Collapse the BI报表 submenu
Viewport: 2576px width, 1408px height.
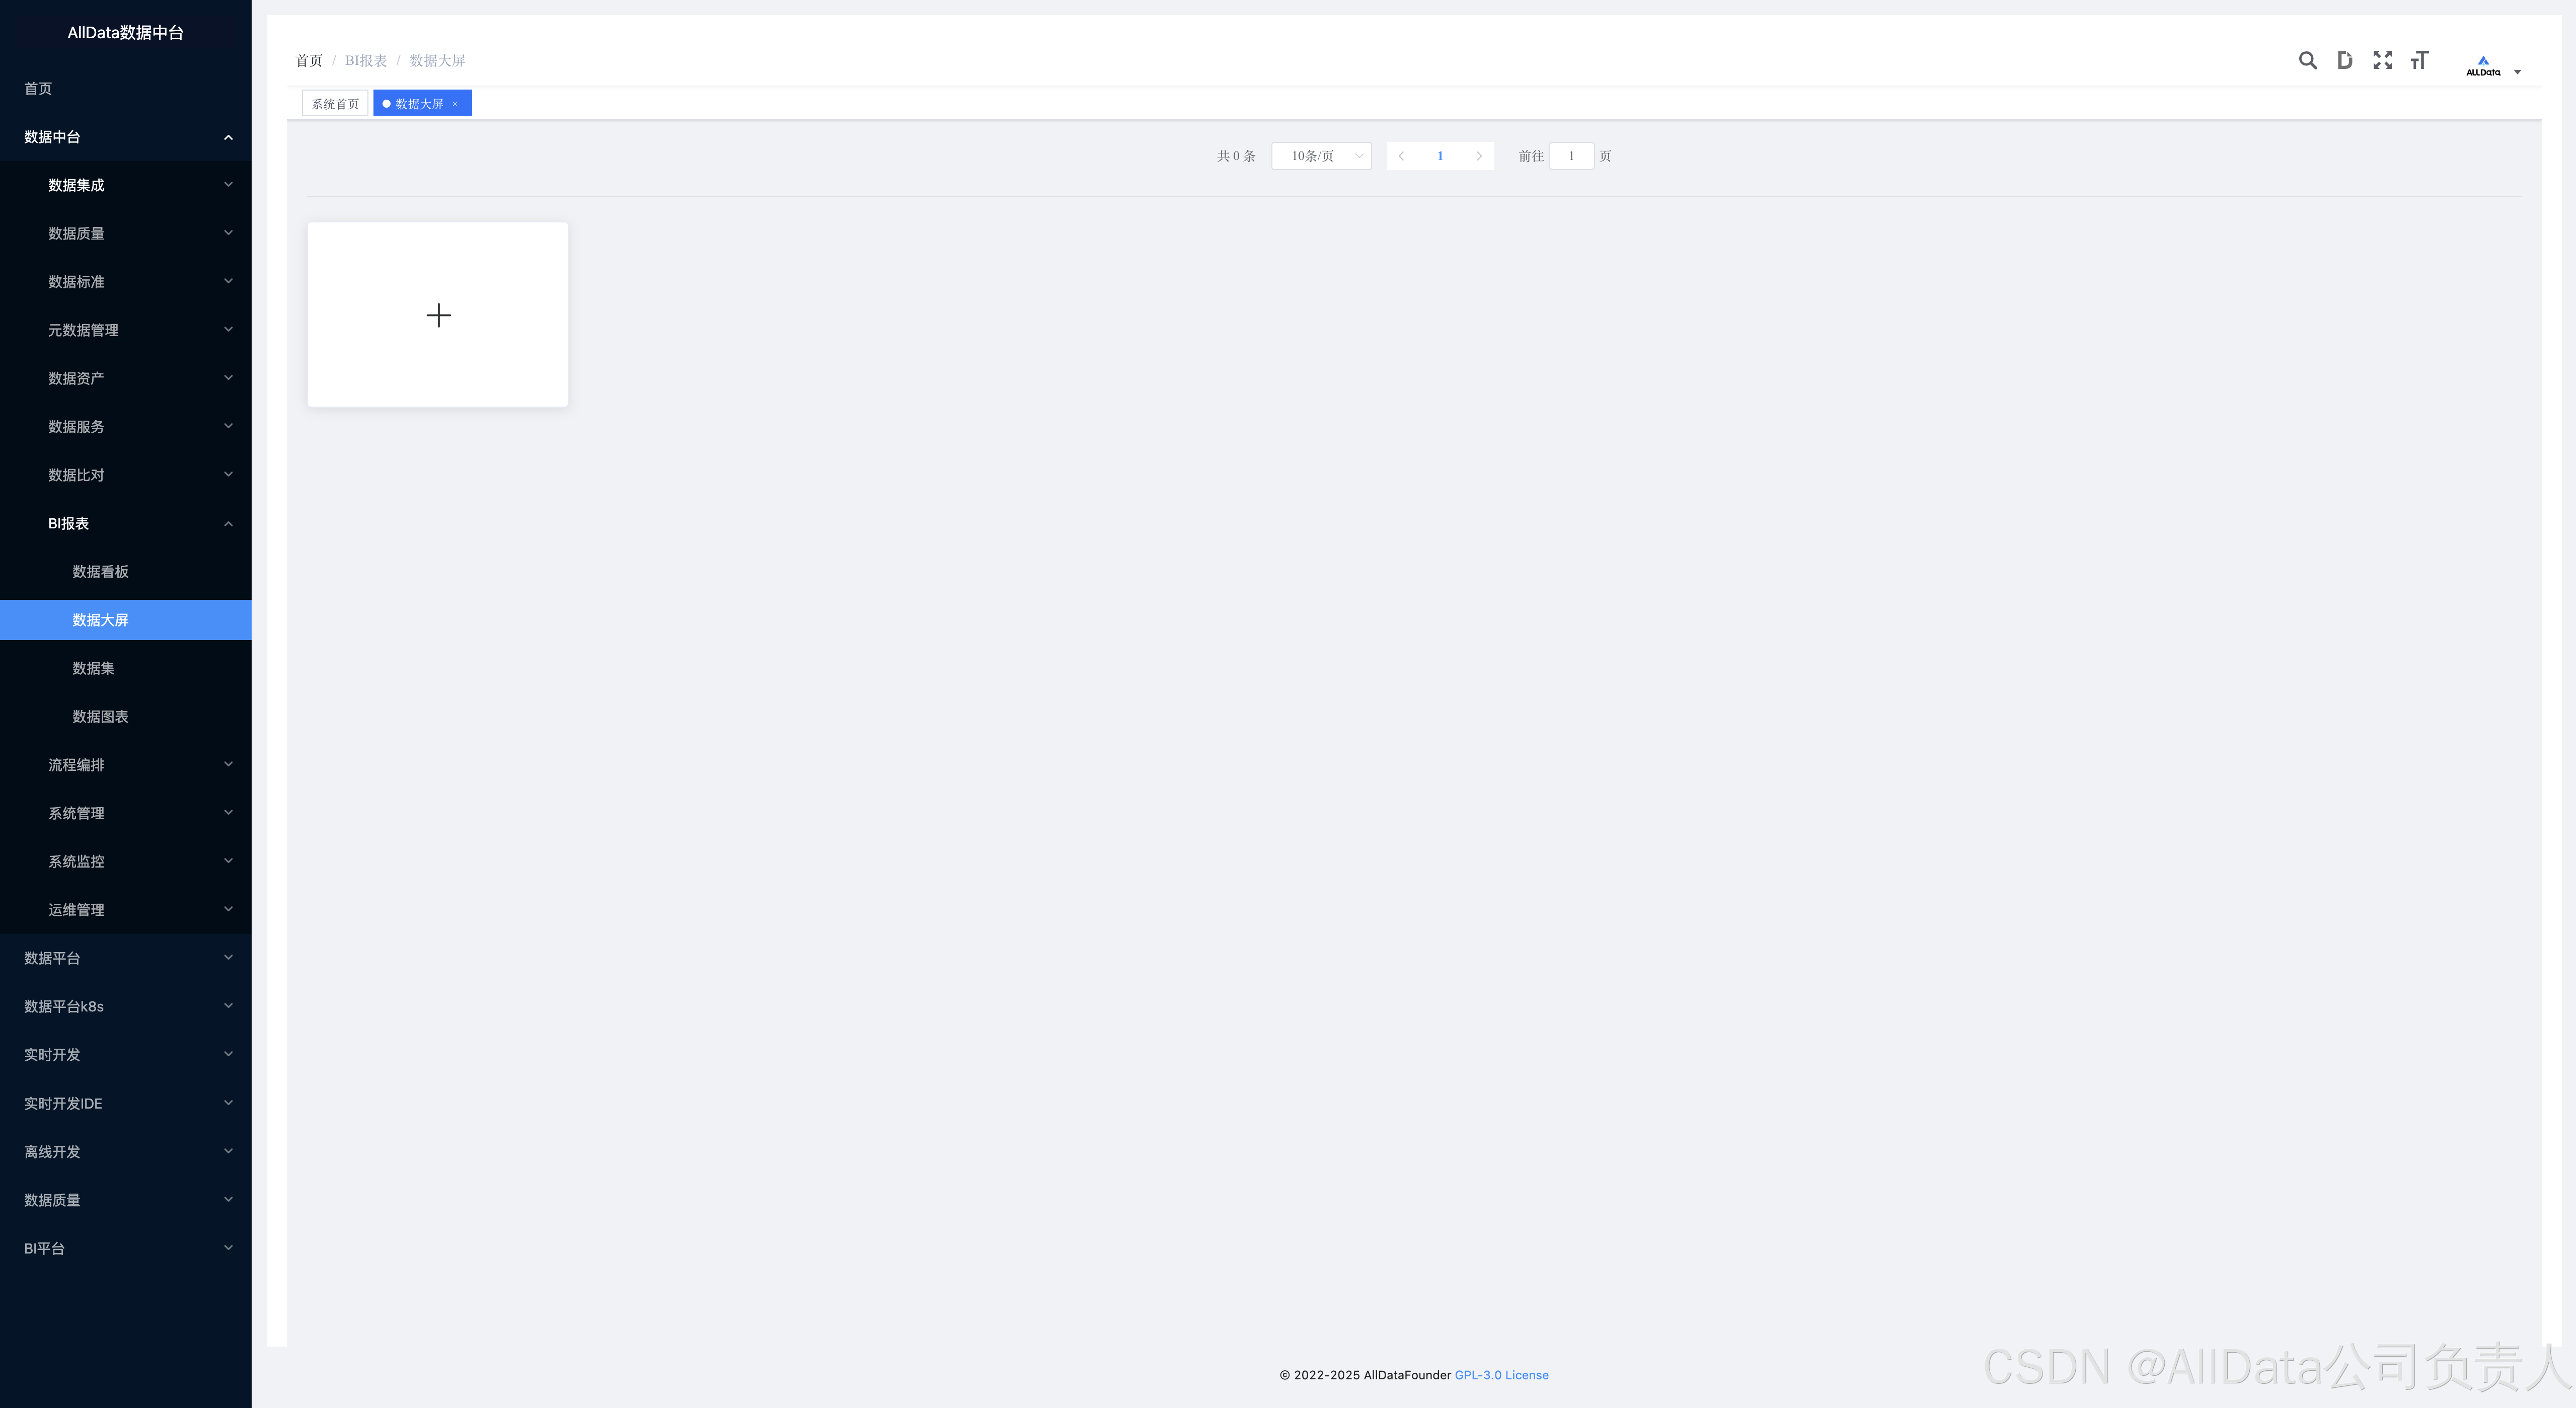tap(125, 523)
